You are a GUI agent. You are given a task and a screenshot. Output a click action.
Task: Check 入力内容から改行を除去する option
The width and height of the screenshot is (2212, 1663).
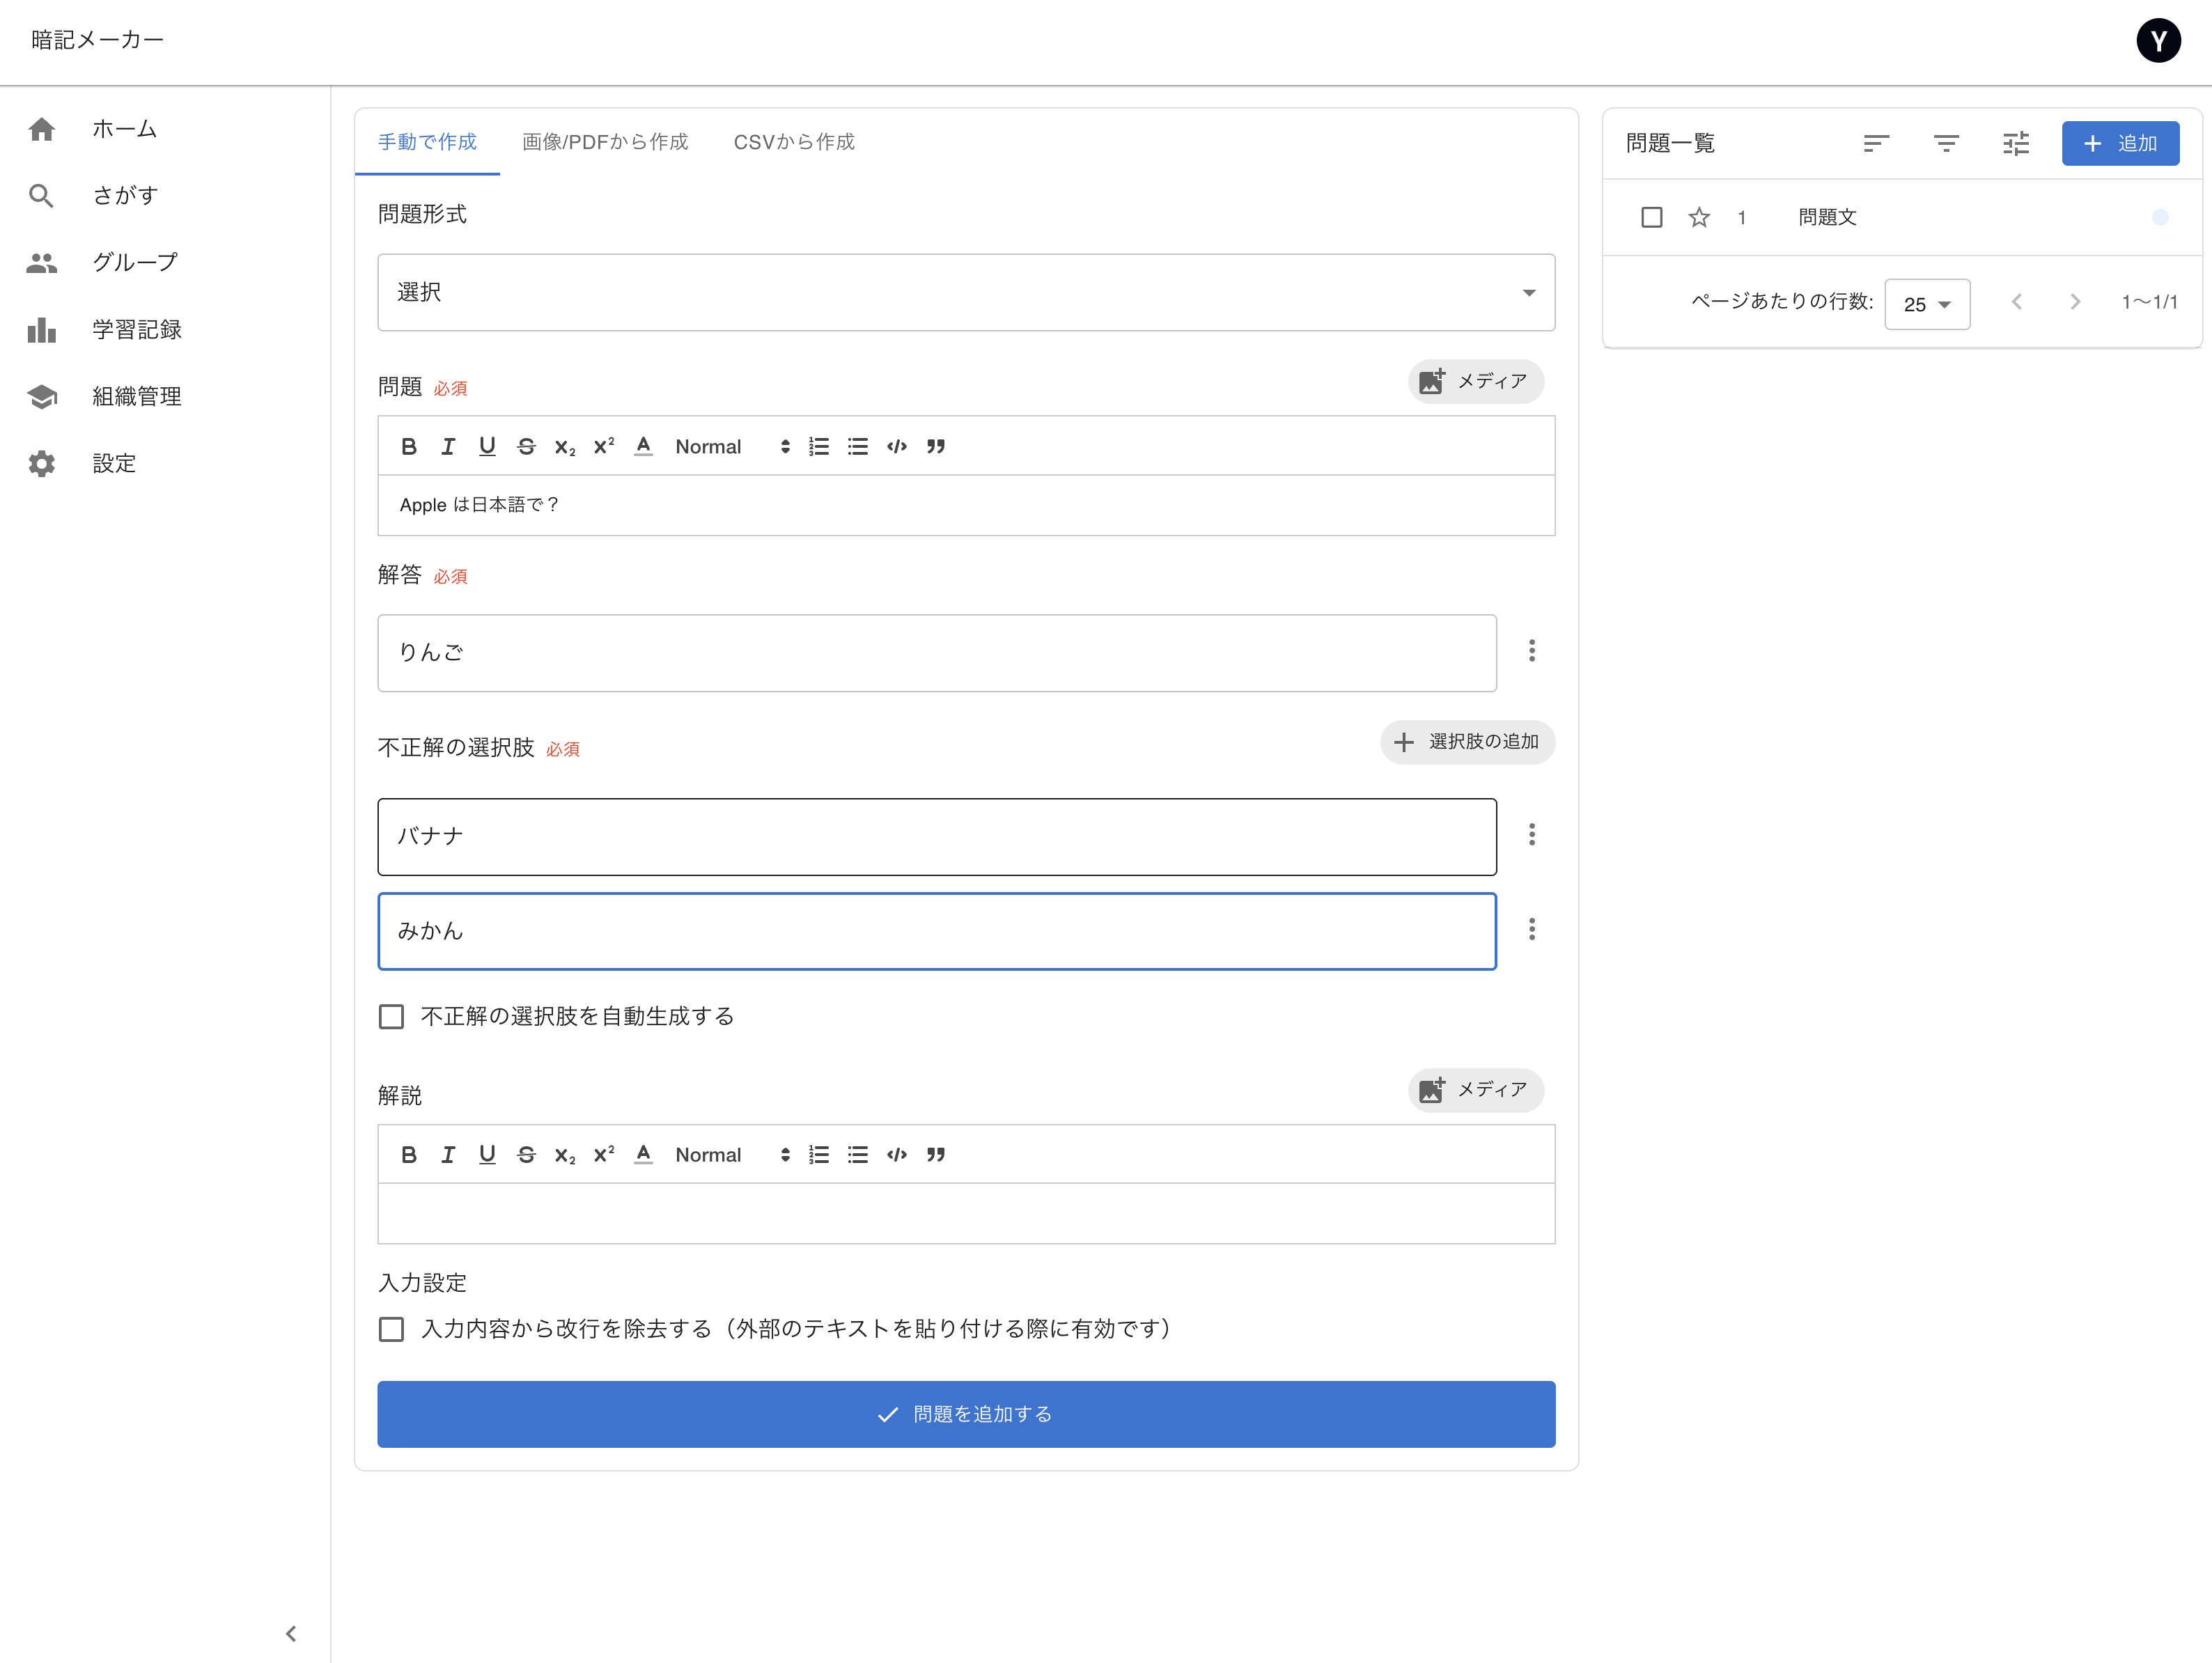click(391, 1329)
